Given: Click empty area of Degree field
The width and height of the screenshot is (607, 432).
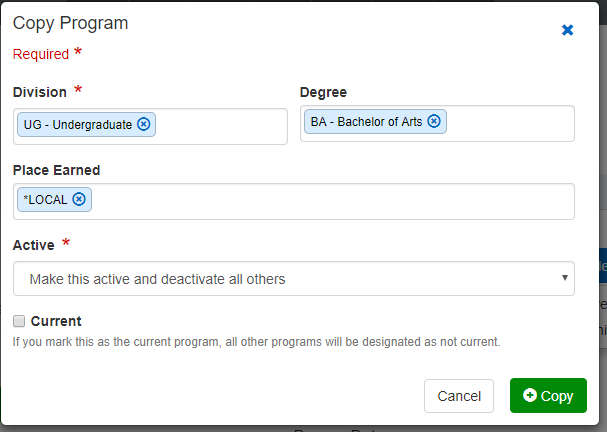Looking at the screenshot, I should click(510, 123).
